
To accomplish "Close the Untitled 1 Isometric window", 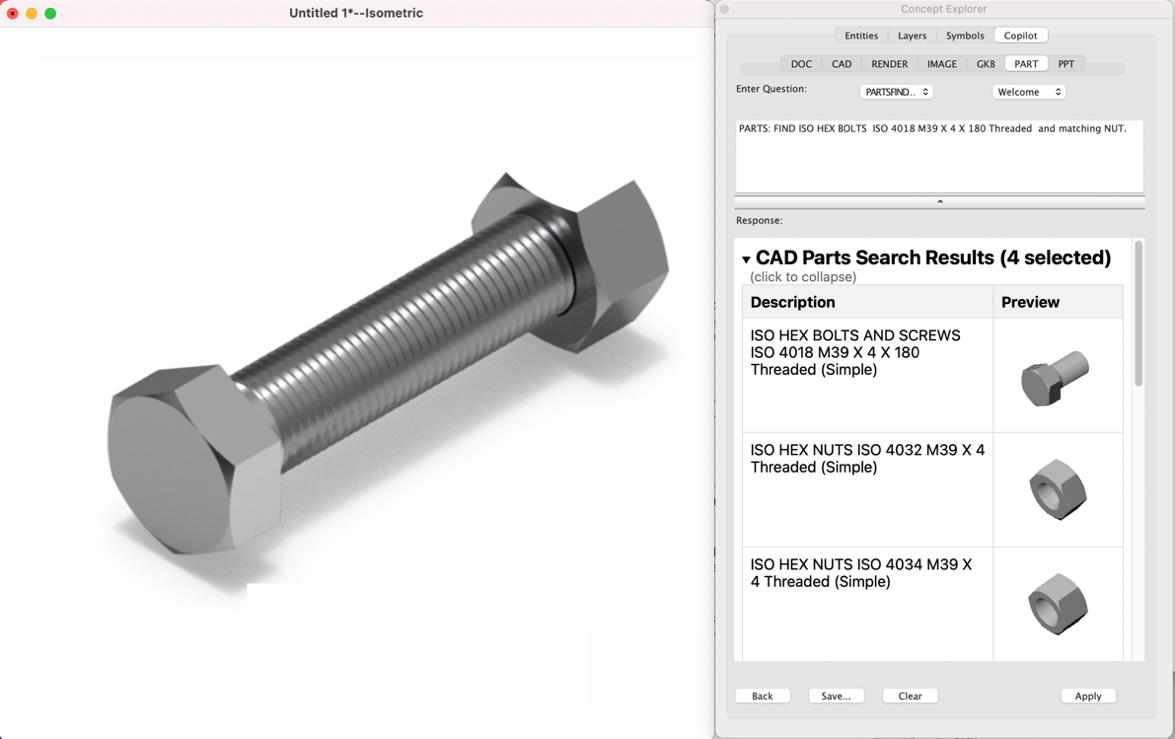I will click(13, 13).
